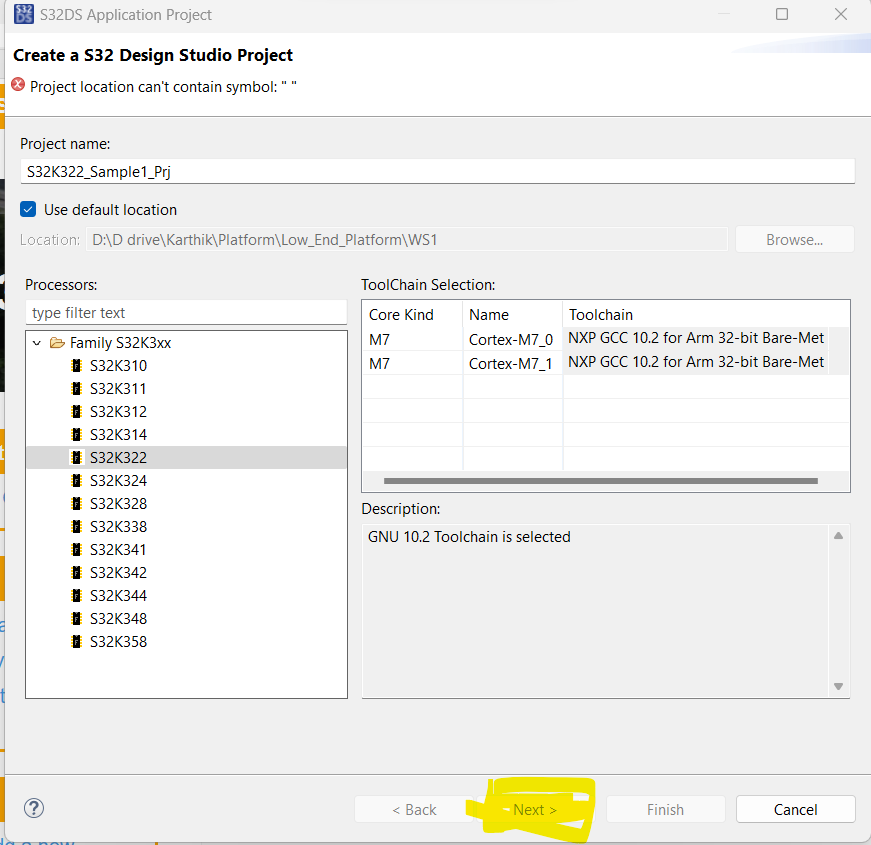Click the Family S32K3xx folder icon
Image resolution: width=871 pixels, height=845 pixels.
point(56,341)
